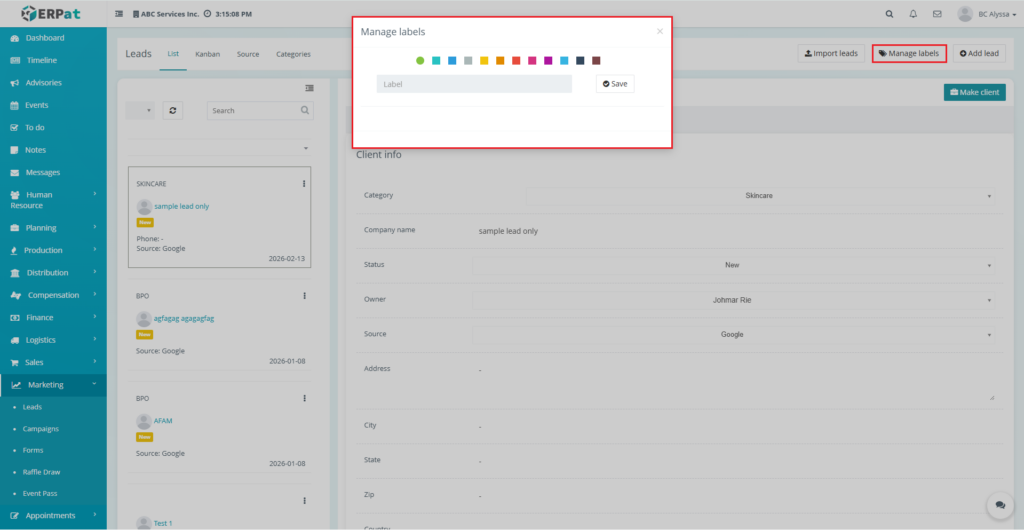
Task: Click the Make client button
Action: tap(974, 92)
